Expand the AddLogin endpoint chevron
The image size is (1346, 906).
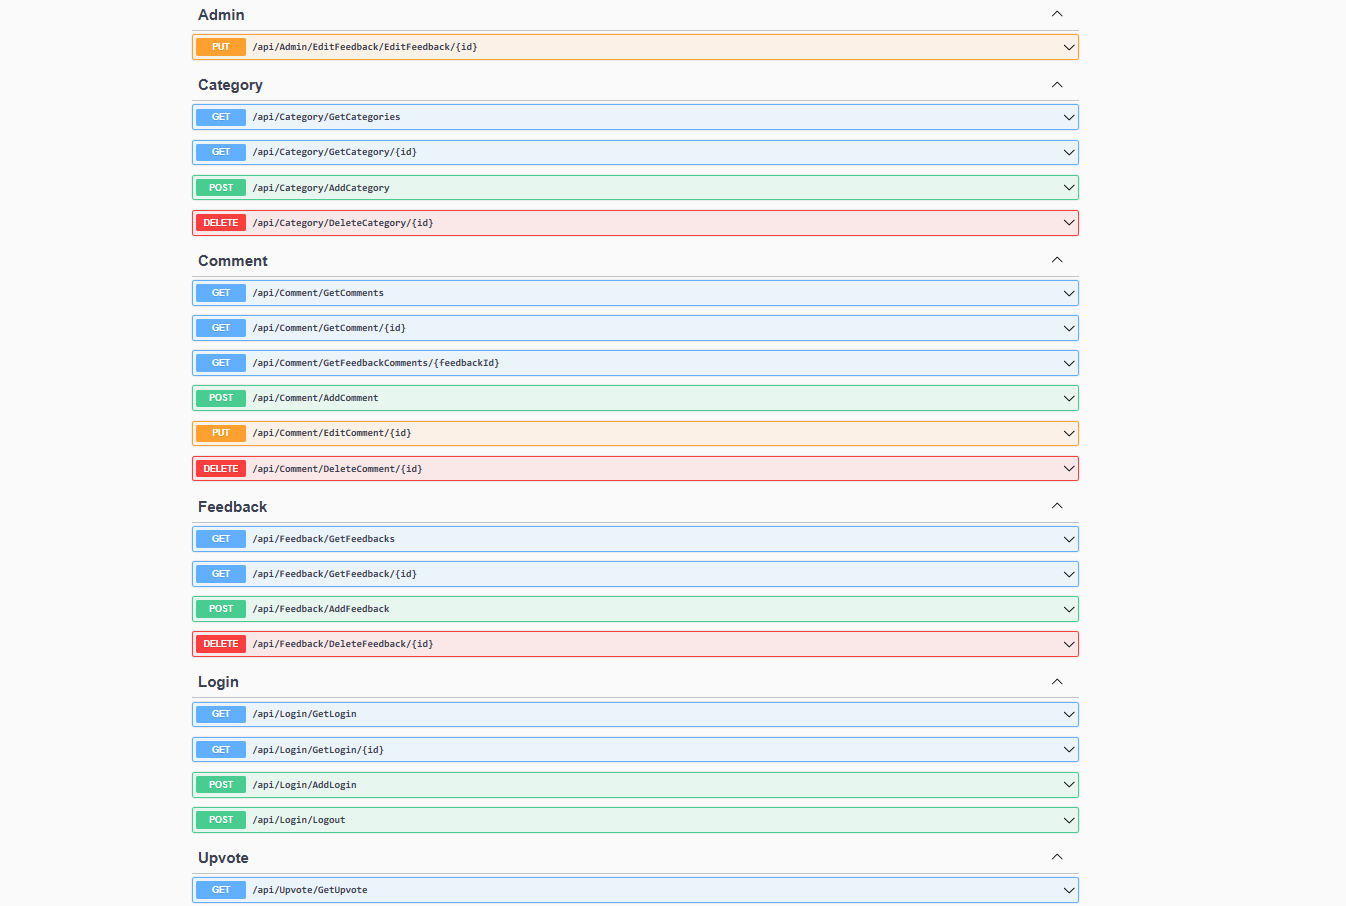[1069, 785]
